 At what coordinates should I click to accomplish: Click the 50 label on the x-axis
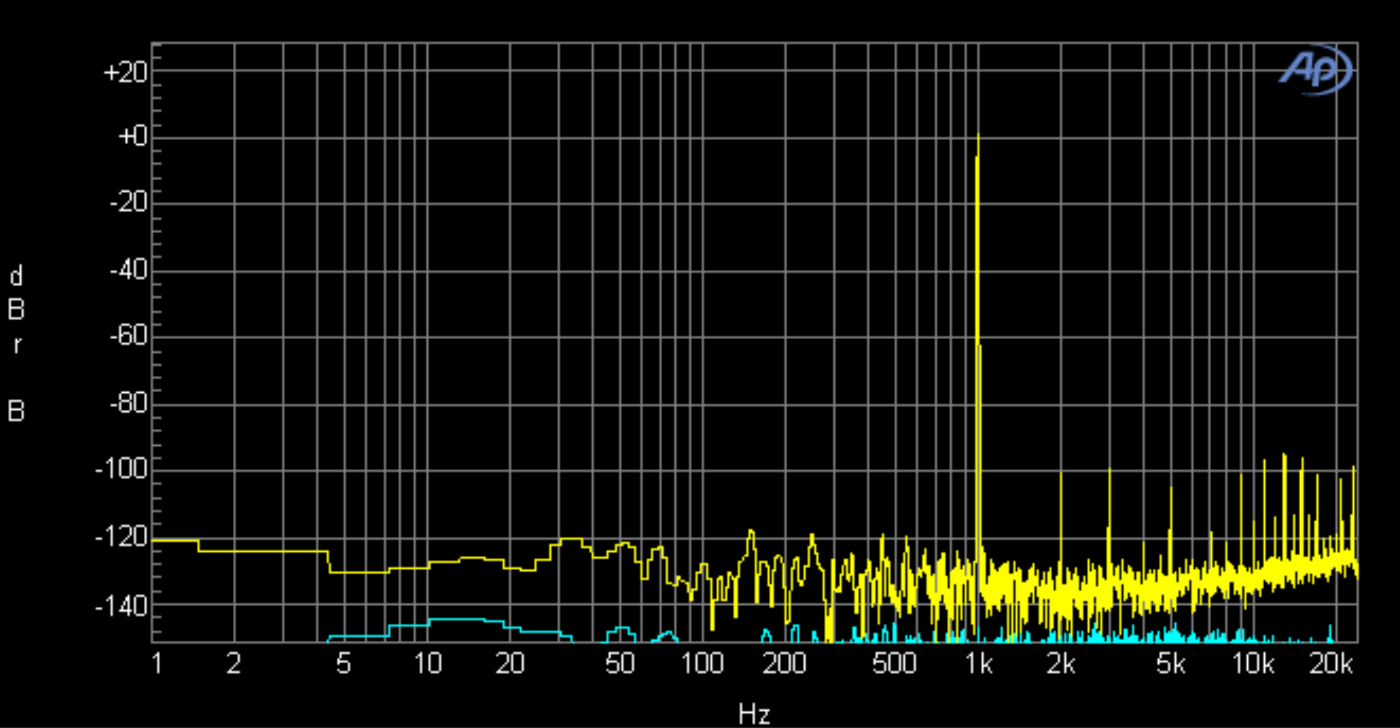point(620,665)
